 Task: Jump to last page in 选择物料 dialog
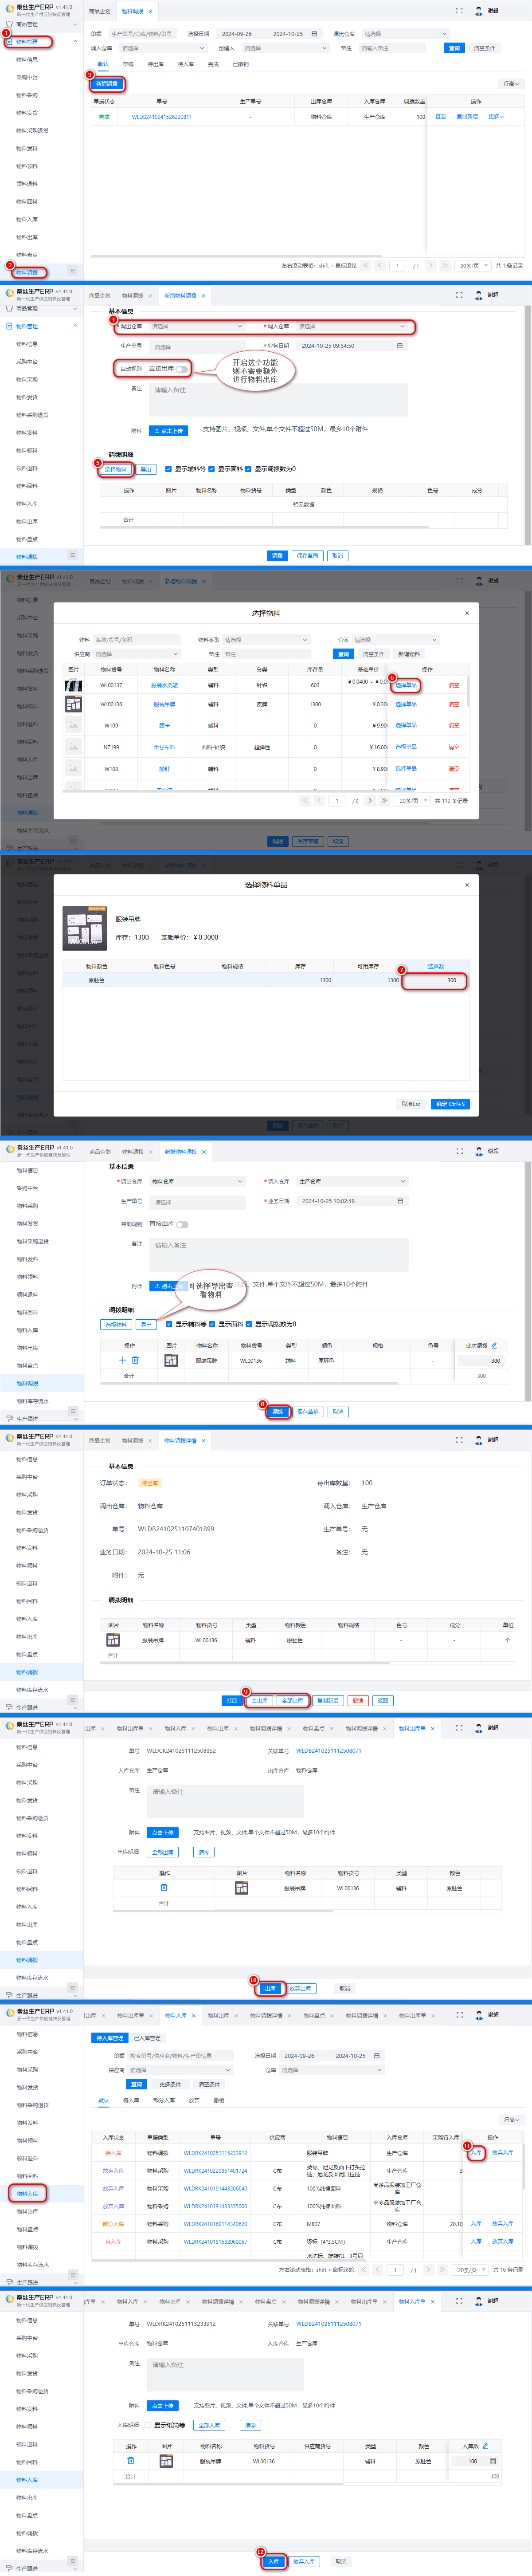384,800
